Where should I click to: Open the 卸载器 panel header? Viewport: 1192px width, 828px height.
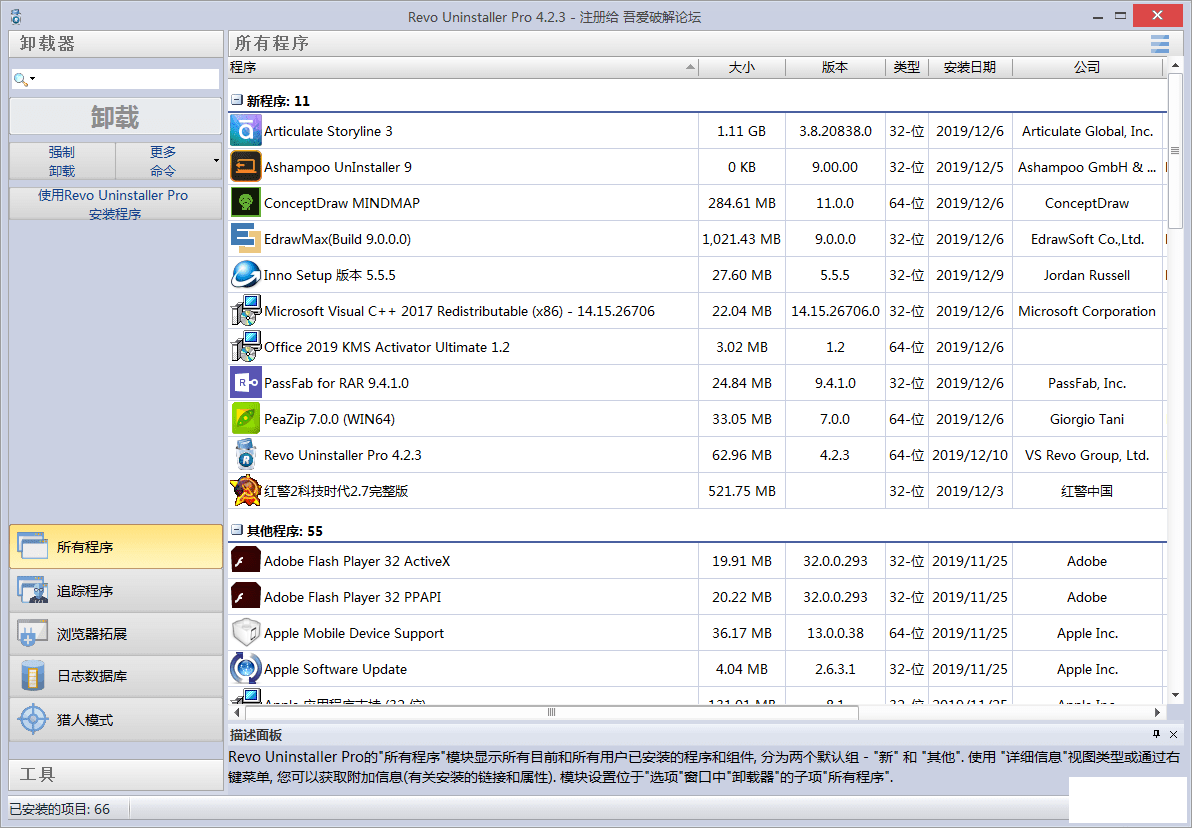(x=116, y=44)
